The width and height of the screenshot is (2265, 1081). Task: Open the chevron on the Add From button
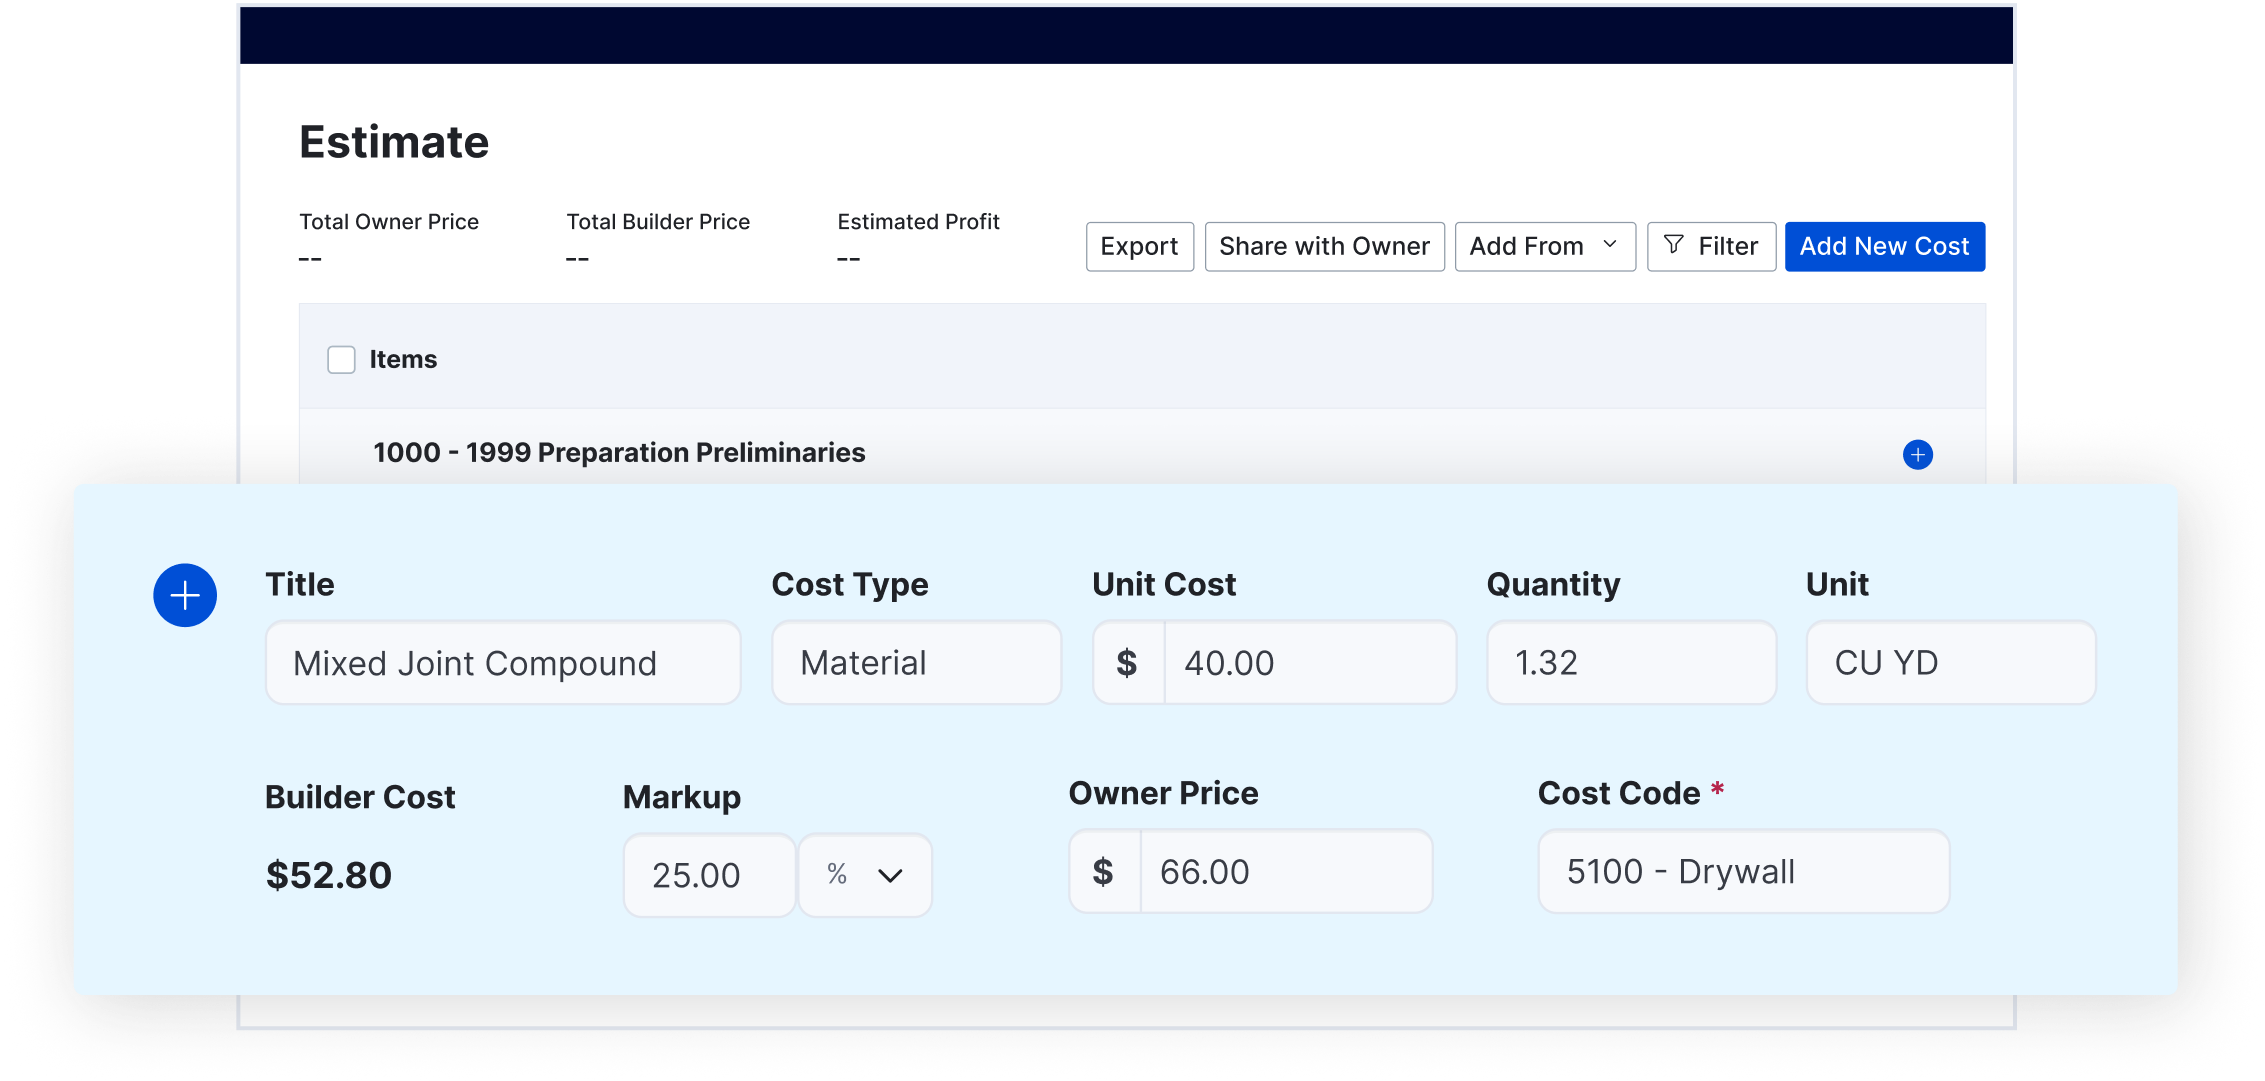click(1609, 246)
